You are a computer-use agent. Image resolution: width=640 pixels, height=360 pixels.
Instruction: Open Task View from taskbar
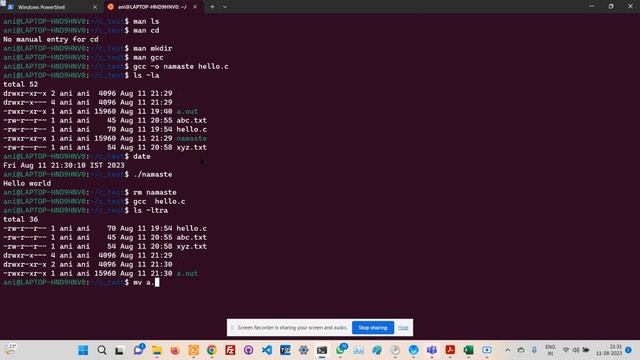click(120, 350)
